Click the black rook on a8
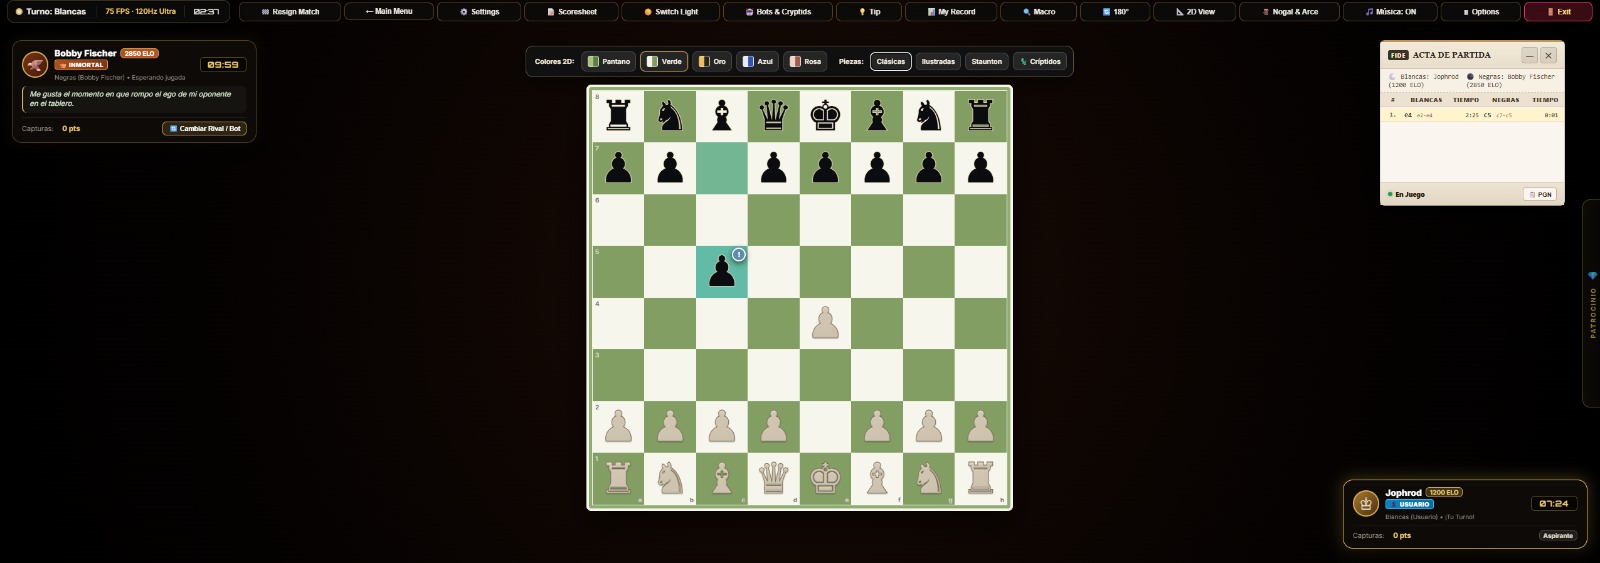 [x=618, y=116]
